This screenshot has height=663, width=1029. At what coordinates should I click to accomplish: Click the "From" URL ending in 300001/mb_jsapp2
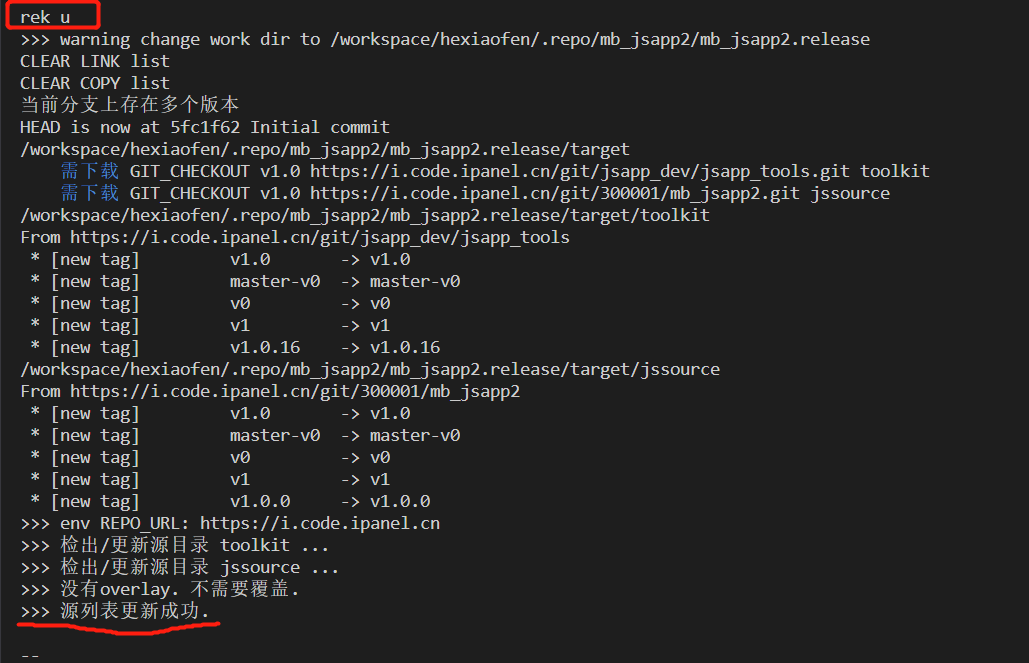pyautogui.click(x=294, y=391)
